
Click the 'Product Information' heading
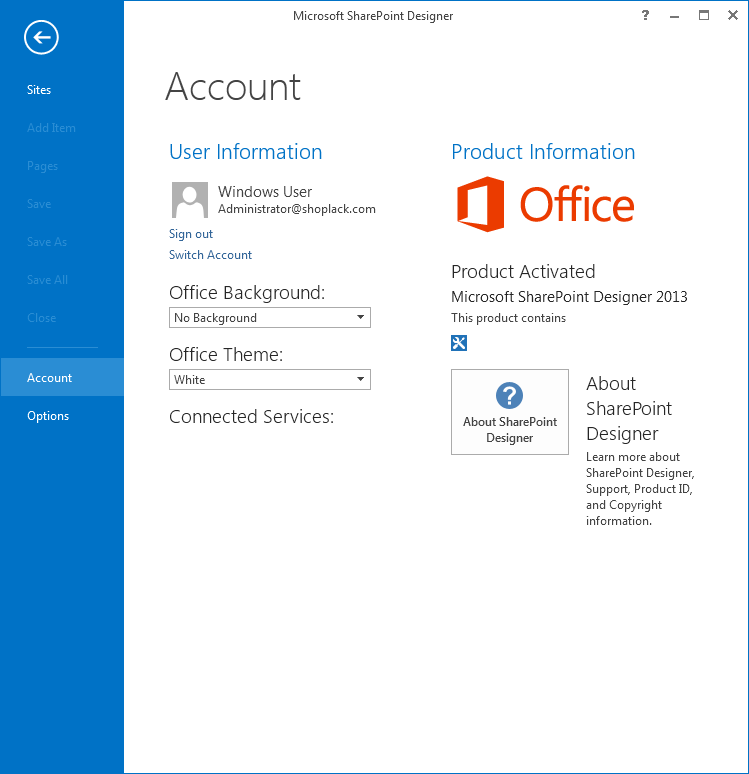(x=543, y=152)
